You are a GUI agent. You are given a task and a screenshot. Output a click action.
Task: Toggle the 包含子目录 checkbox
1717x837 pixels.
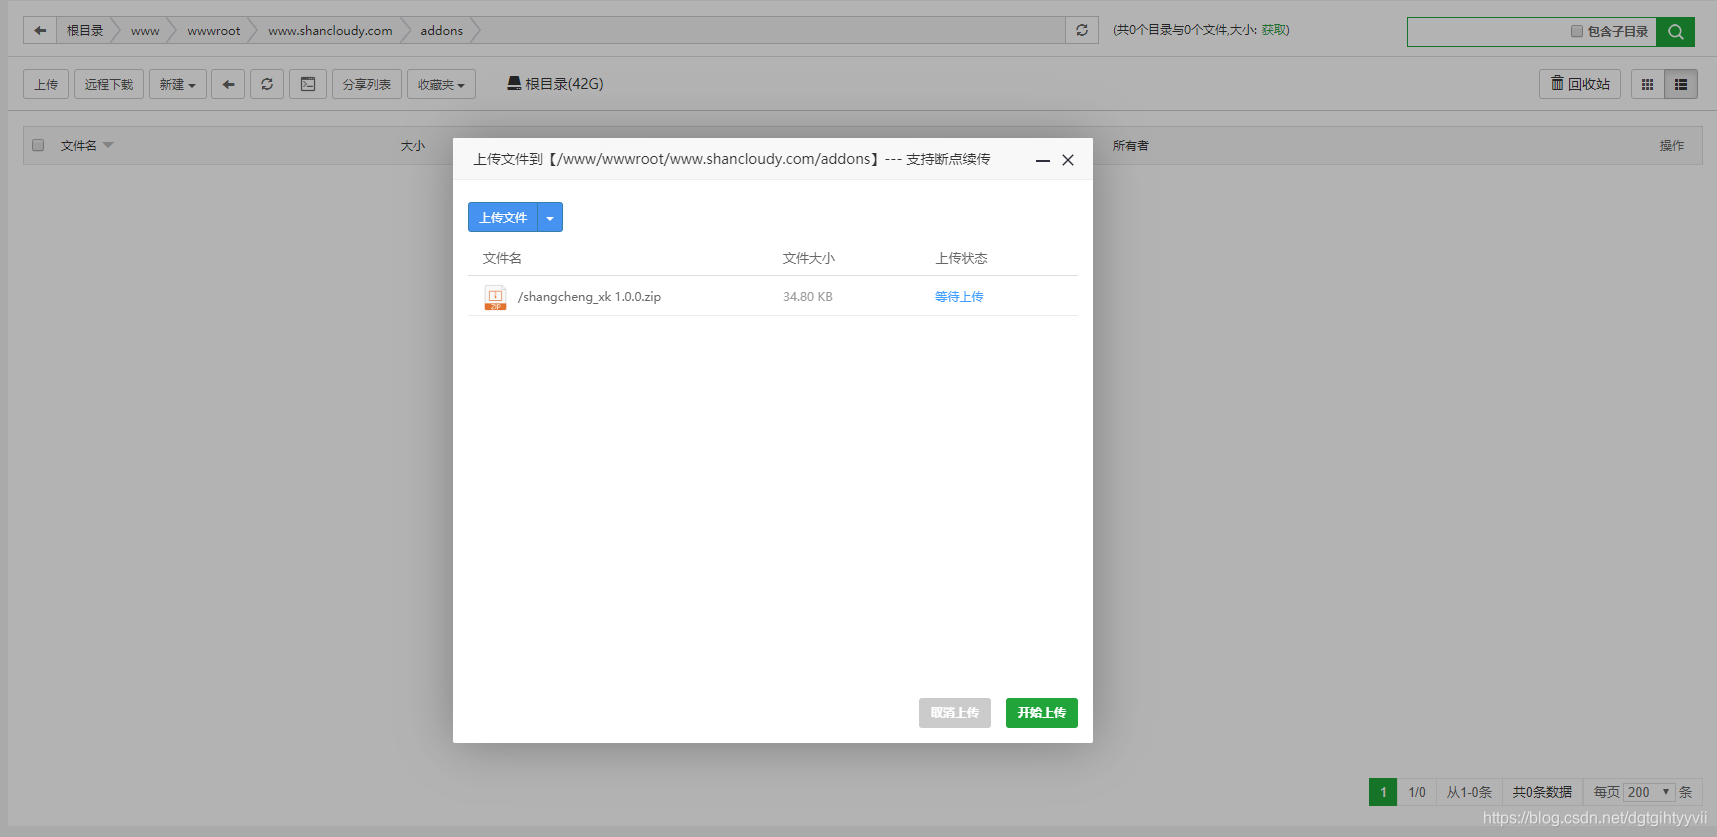tap(1577, 31)
